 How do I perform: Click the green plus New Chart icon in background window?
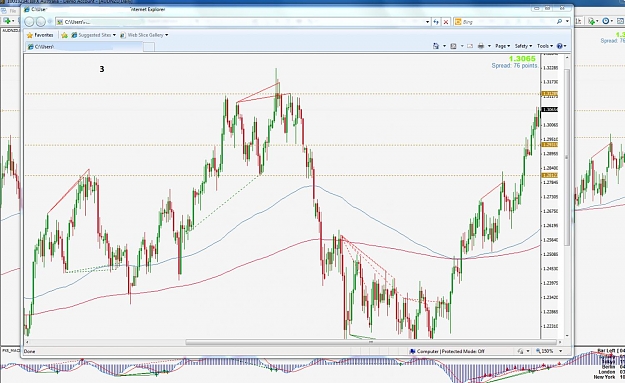(x=7, y=21)
